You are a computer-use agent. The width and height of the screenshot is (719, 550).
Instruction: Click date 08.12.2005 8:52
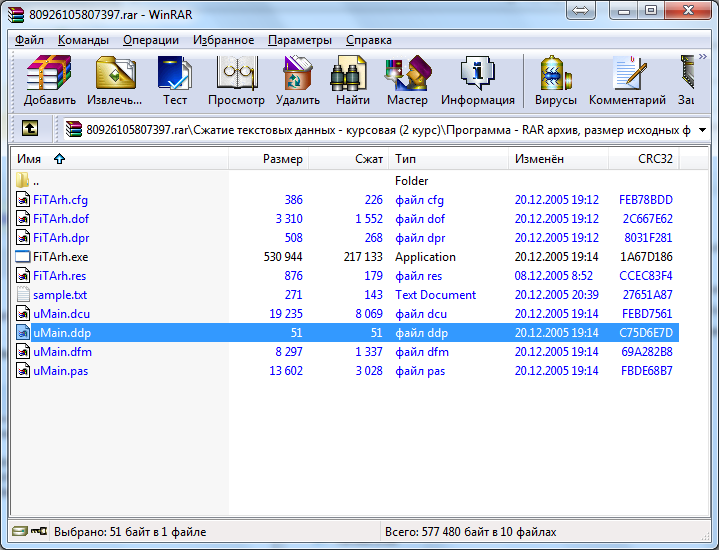point(553,276)
